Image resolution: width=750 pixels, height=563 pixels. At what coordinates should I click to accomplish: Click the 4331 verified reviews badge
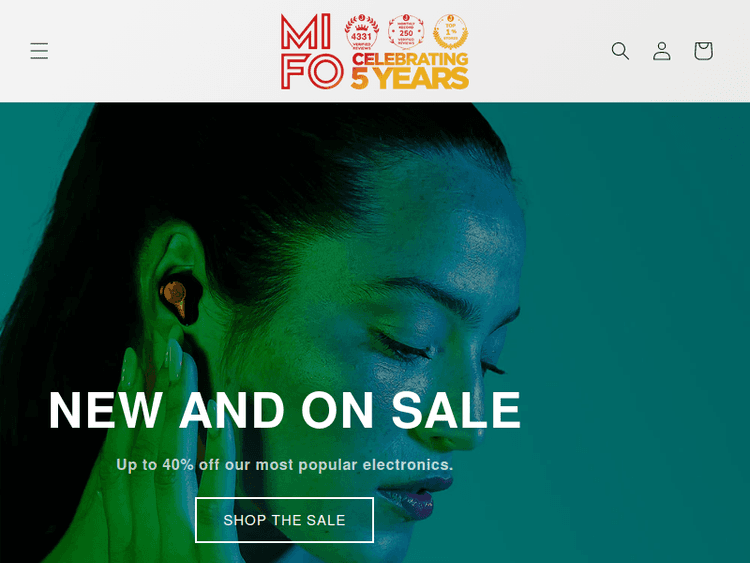coord(362,33)
